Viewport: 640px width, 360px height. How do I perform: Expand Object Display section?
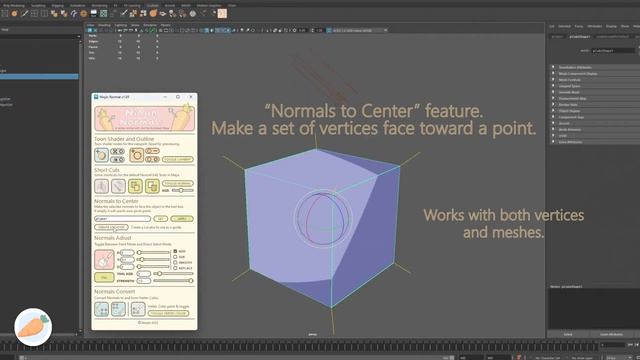coord(595,111)
